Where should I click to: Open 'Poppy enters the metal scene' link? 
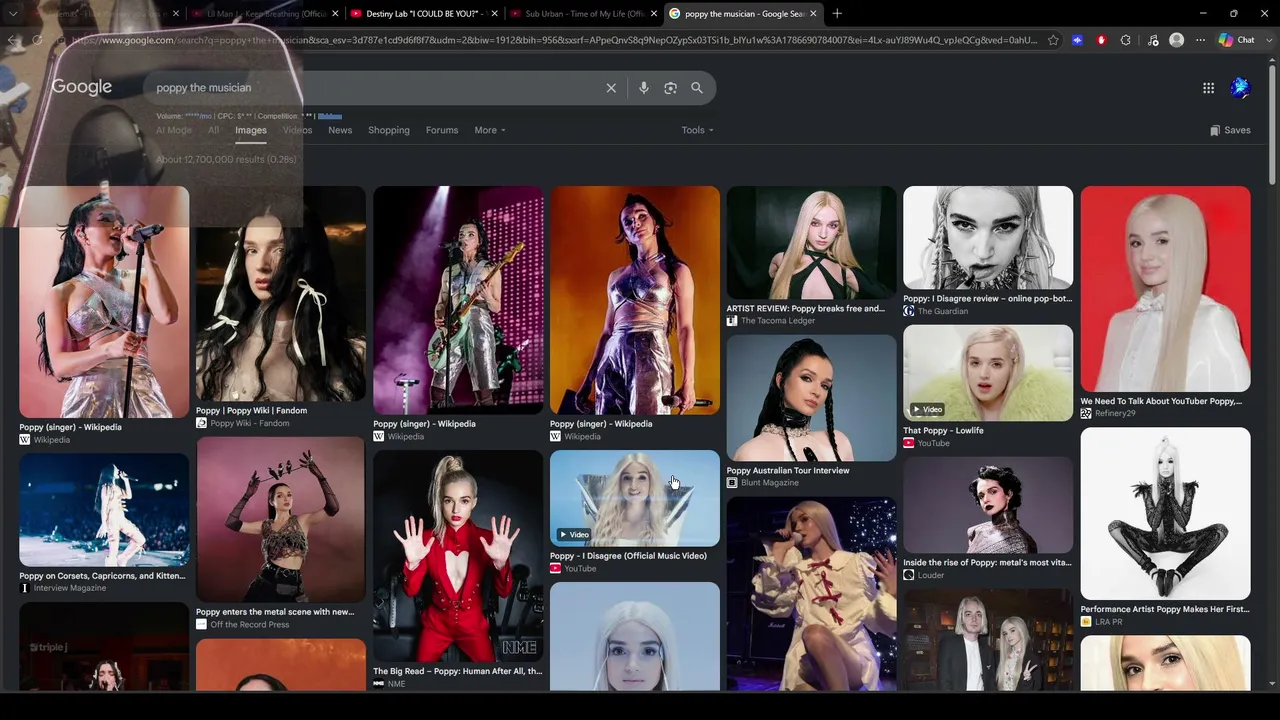[x=275, y=611]
